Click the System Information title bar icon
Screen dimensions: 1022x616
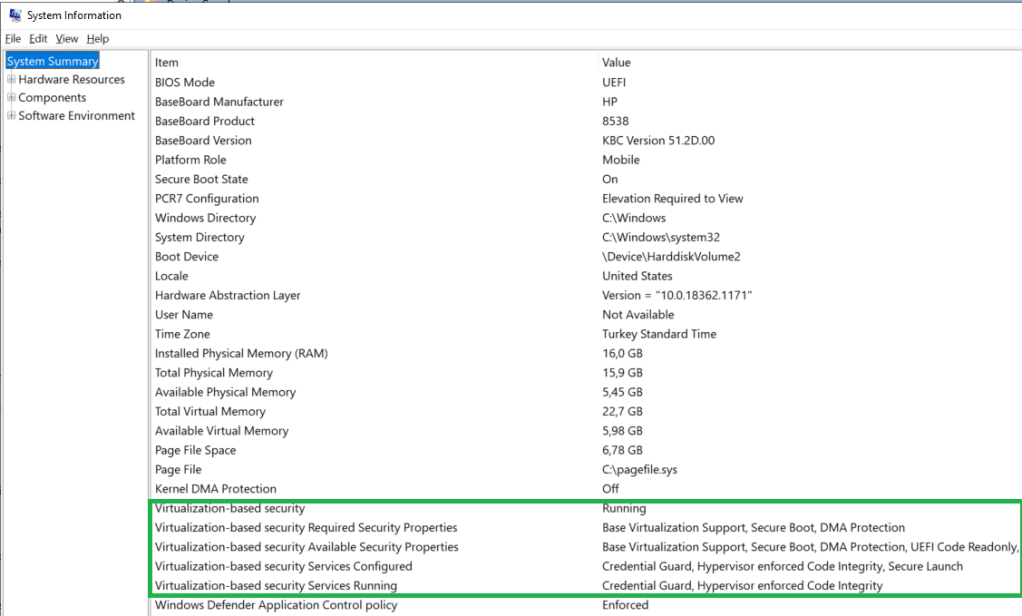point(15,15)
